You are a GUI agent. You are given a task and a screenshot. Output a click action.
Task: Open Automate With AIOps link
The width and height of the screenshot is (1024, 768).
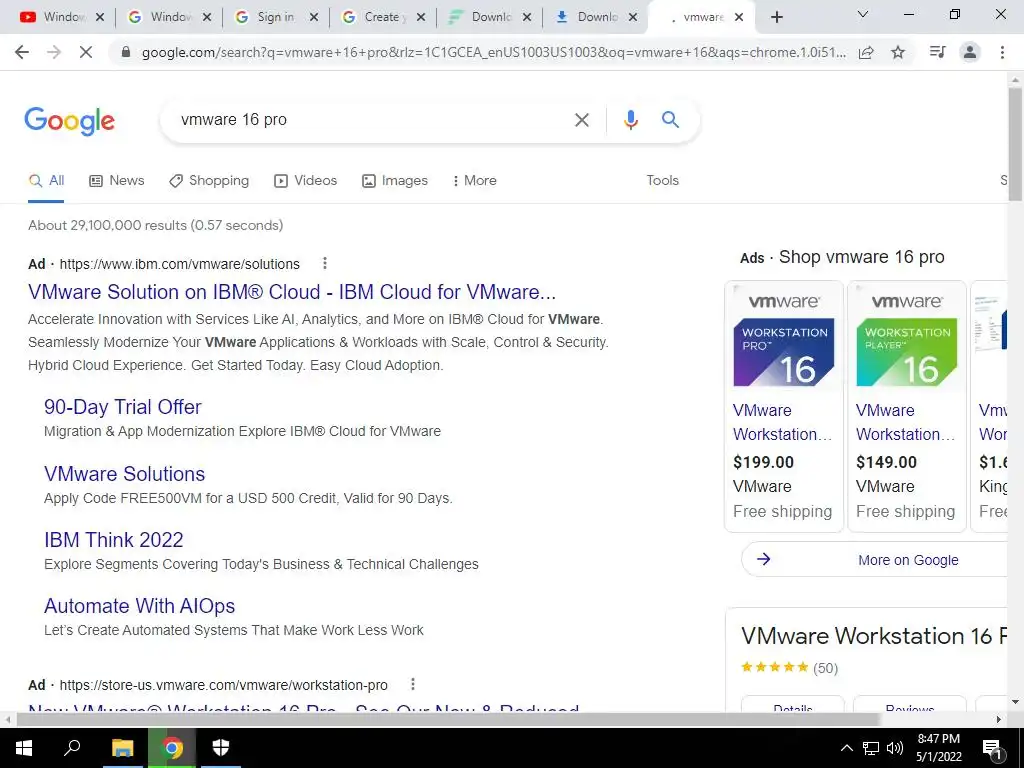tap(140, 605)
